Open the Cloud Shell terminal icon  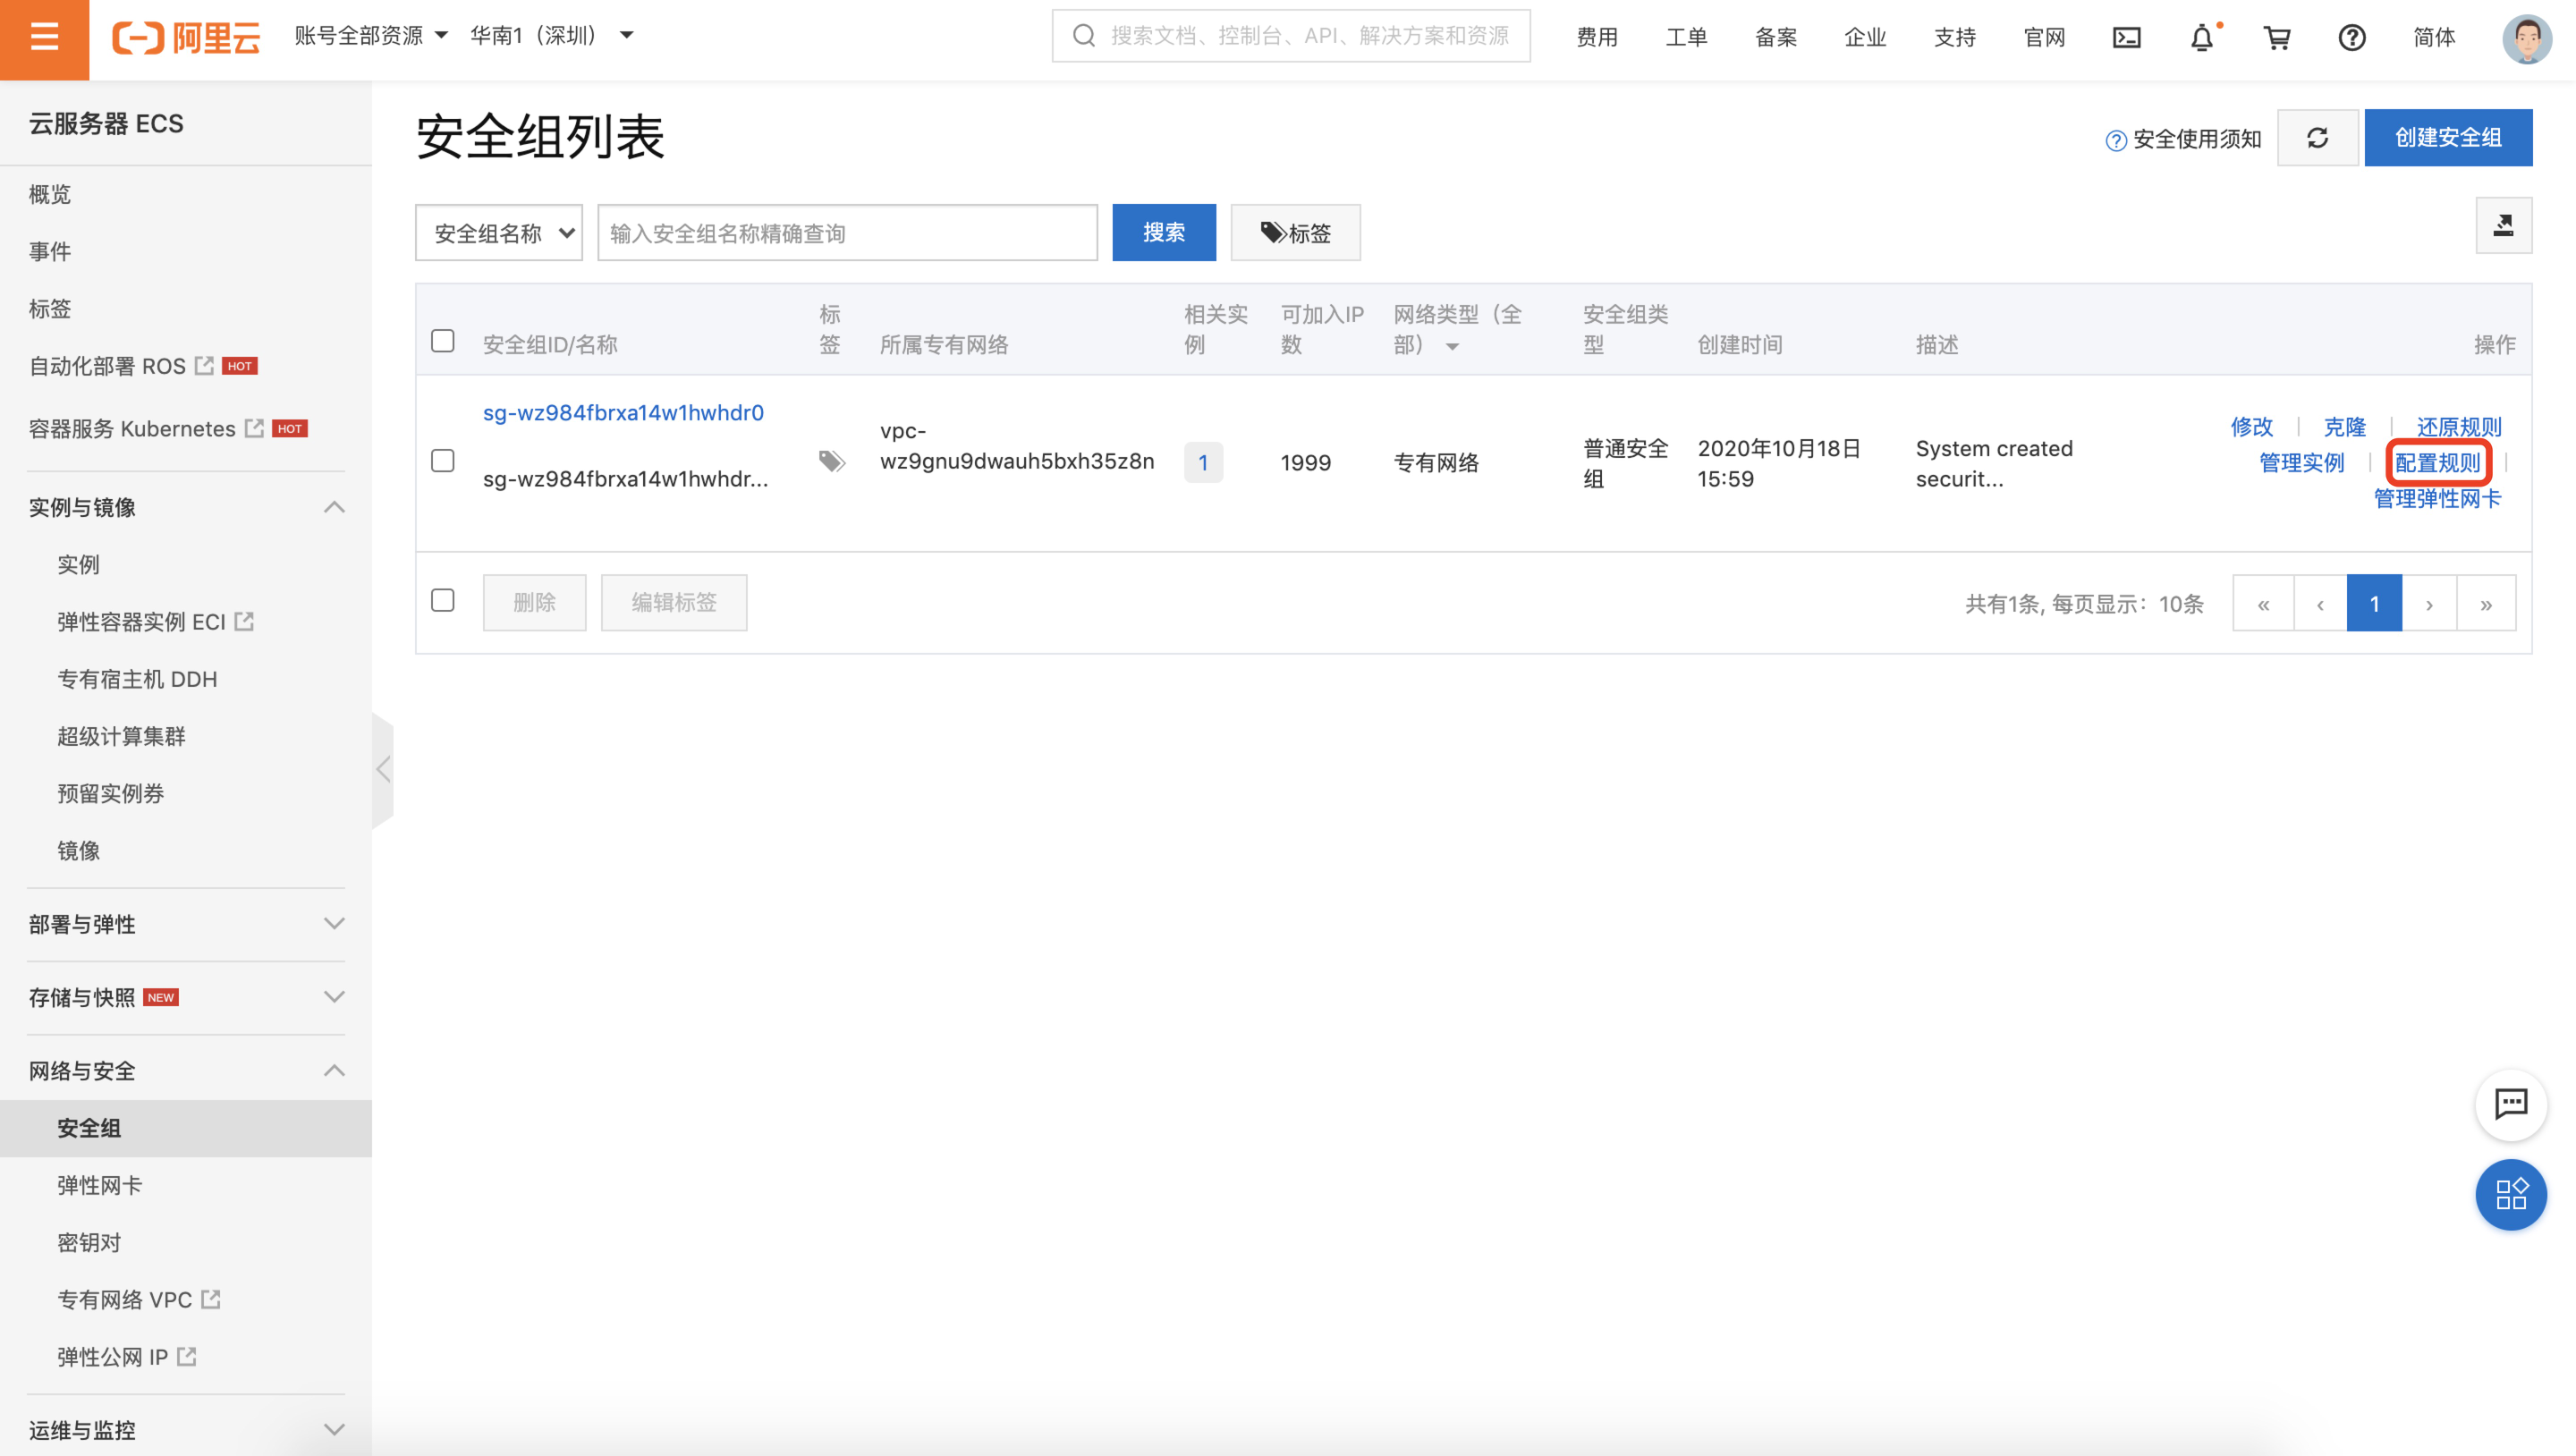(x=2126, y=38)
